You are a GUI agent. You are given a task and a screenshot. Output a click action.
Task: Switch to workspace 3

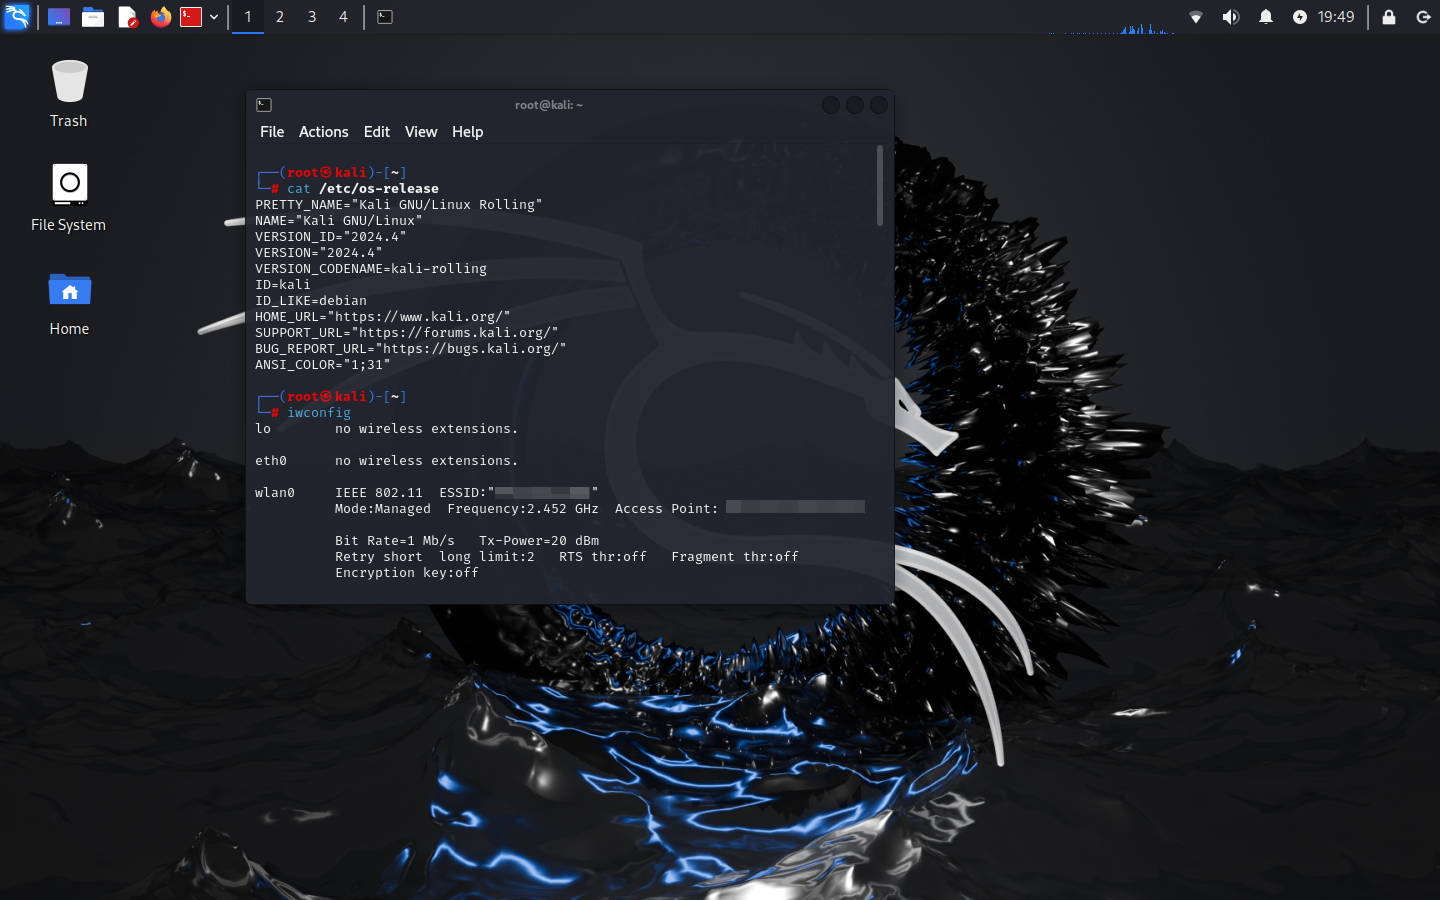point(312,17)
